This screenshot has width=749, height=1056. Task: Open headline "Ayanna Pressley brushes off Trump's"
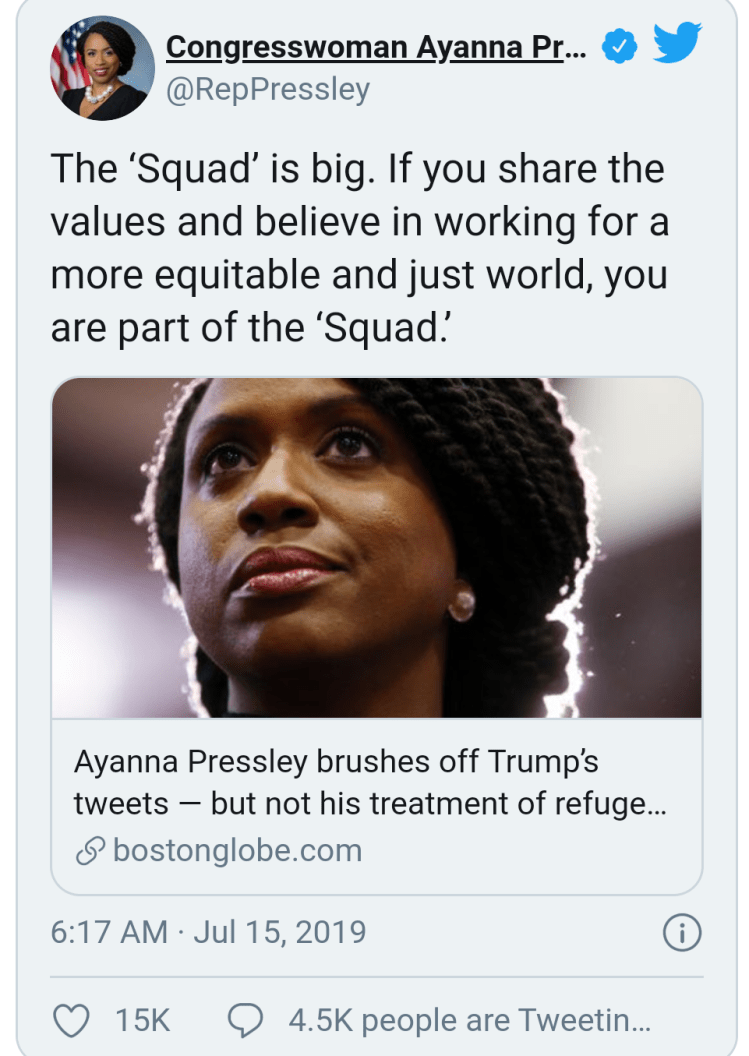[x=336, y=762]
